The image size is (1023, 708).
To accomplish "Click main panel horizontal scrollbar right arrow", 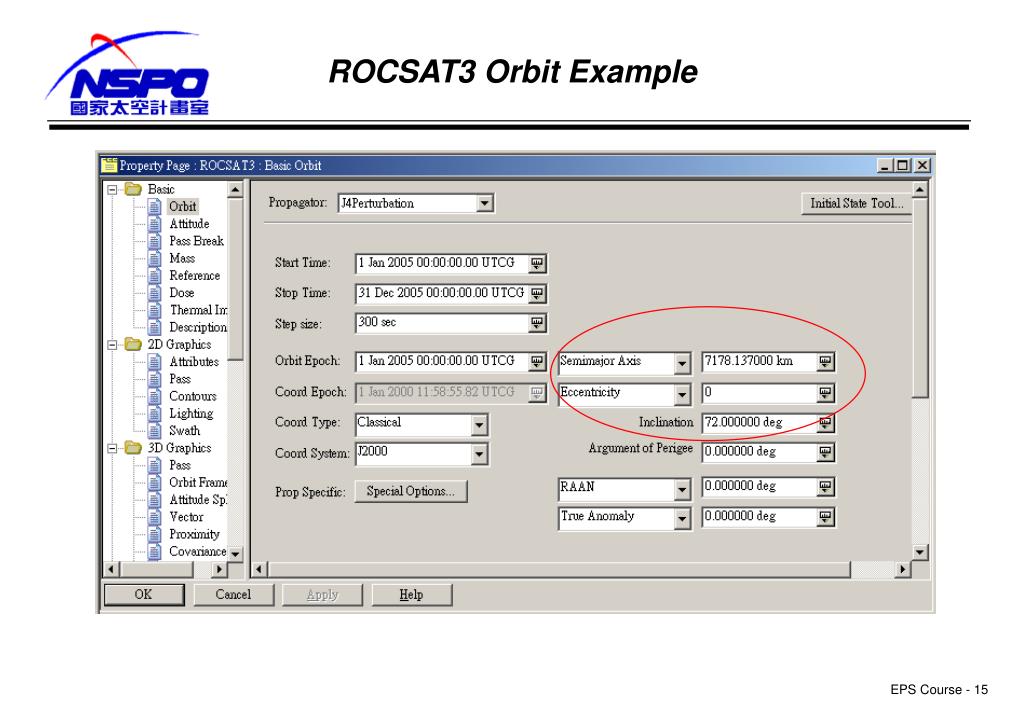I will point(902,570).
